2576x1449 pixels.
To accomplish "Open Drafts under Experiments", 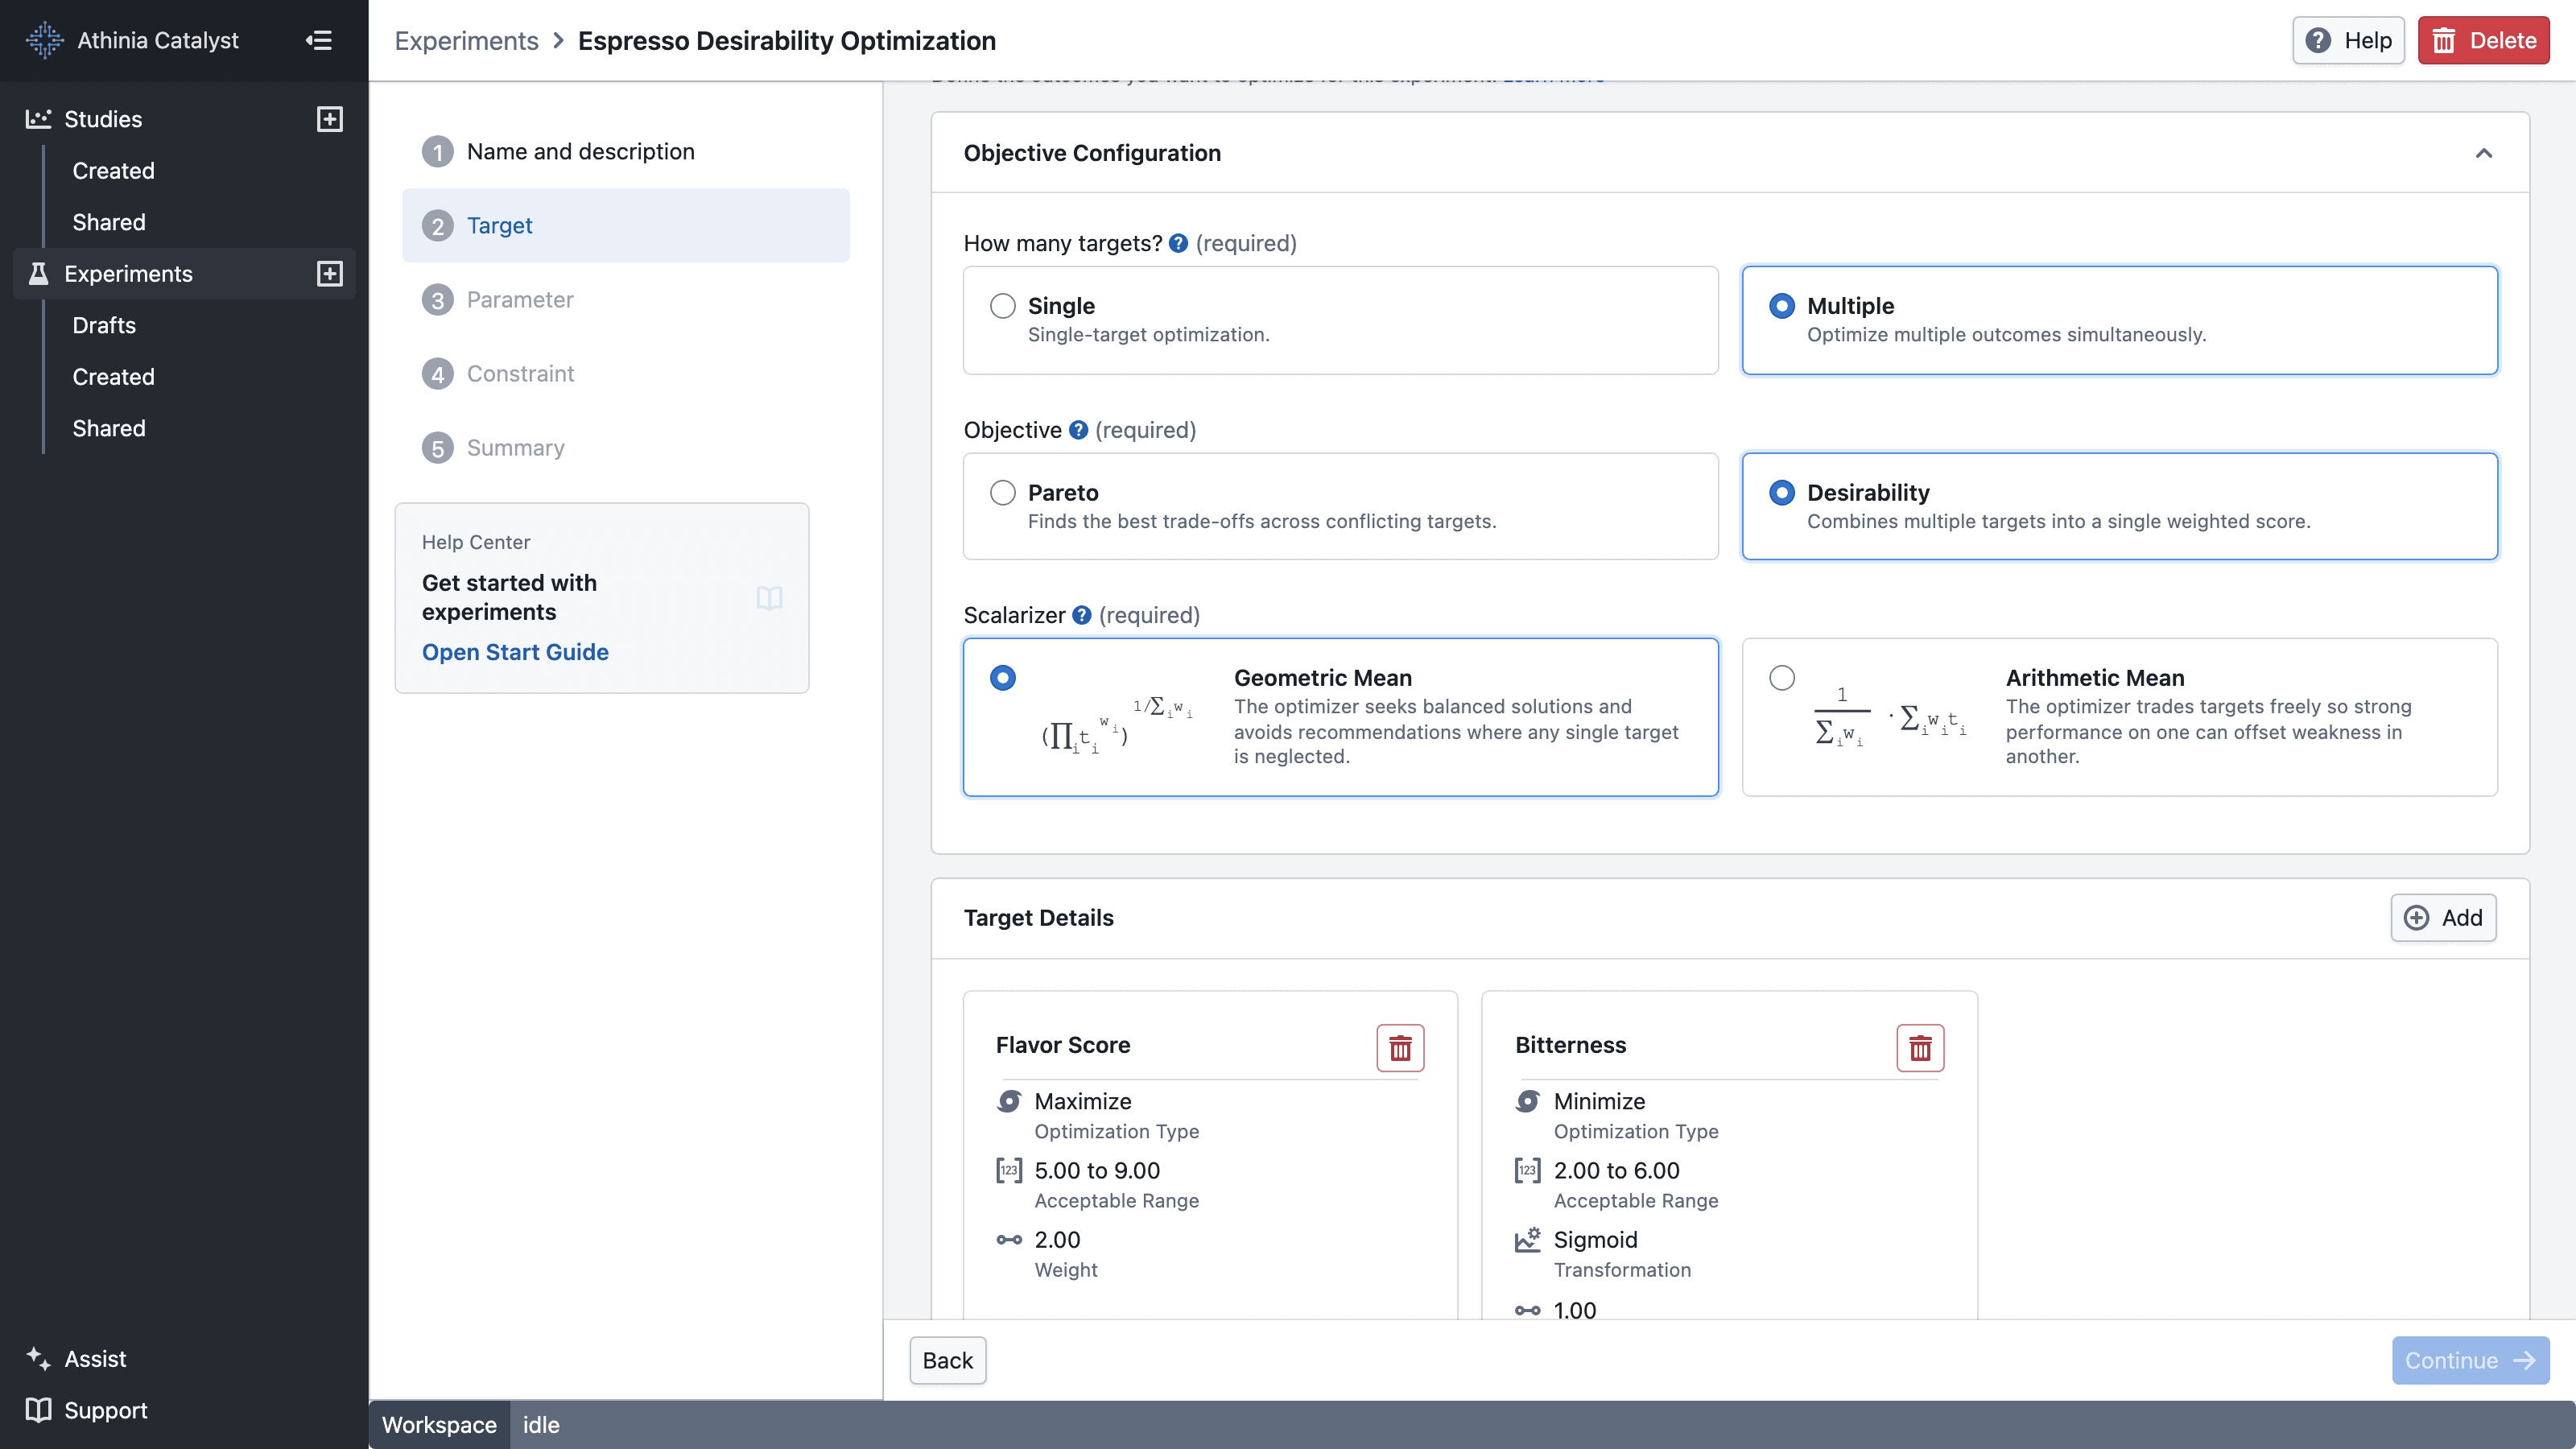I will point(104,325).
